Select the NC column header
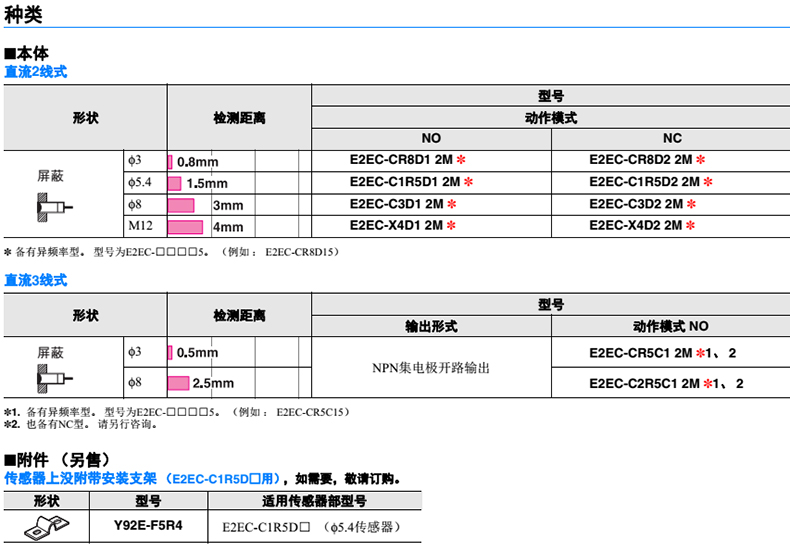This screenshot has width=790, height=551. point(671,138)
